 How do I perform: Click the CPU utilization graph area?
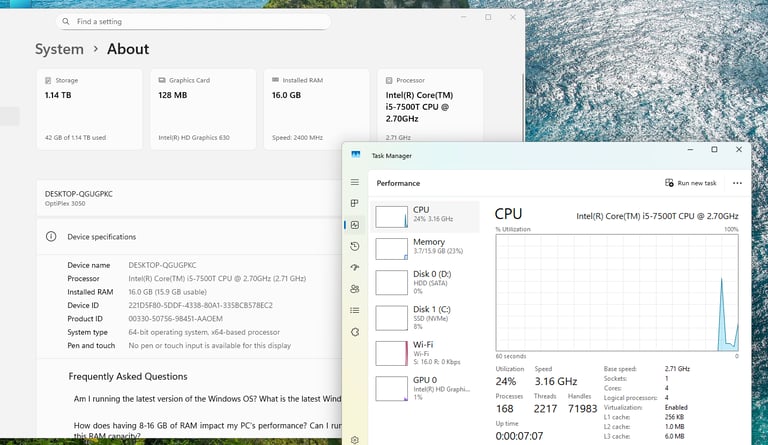click(617, 292)
